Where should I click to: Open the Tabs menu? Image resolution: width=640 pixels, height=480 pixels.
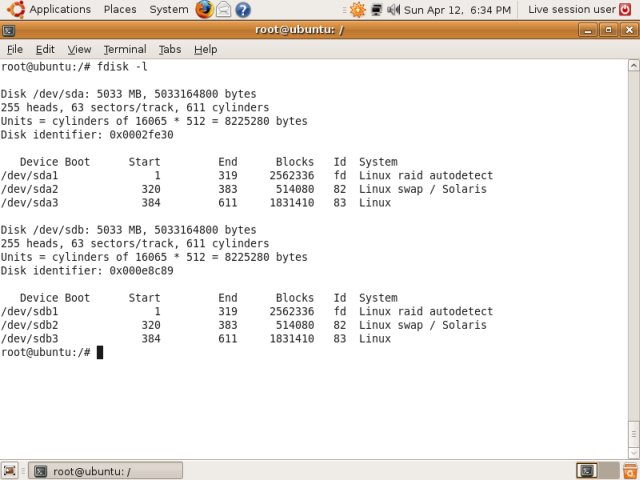pos(170,49)
